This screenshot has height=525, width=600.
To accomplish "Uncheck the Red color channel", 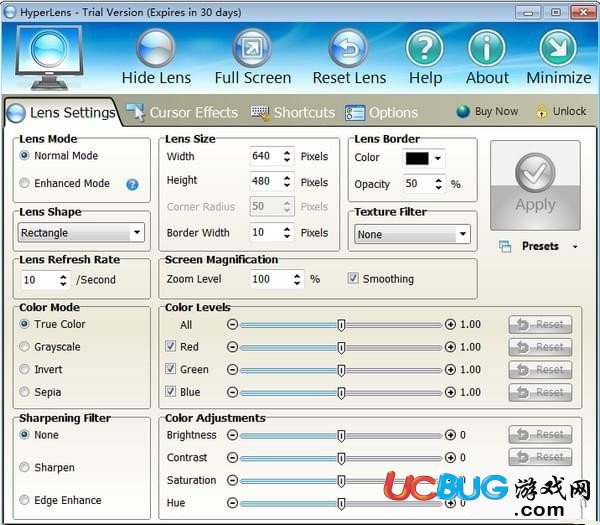I will tap(170, 346).
